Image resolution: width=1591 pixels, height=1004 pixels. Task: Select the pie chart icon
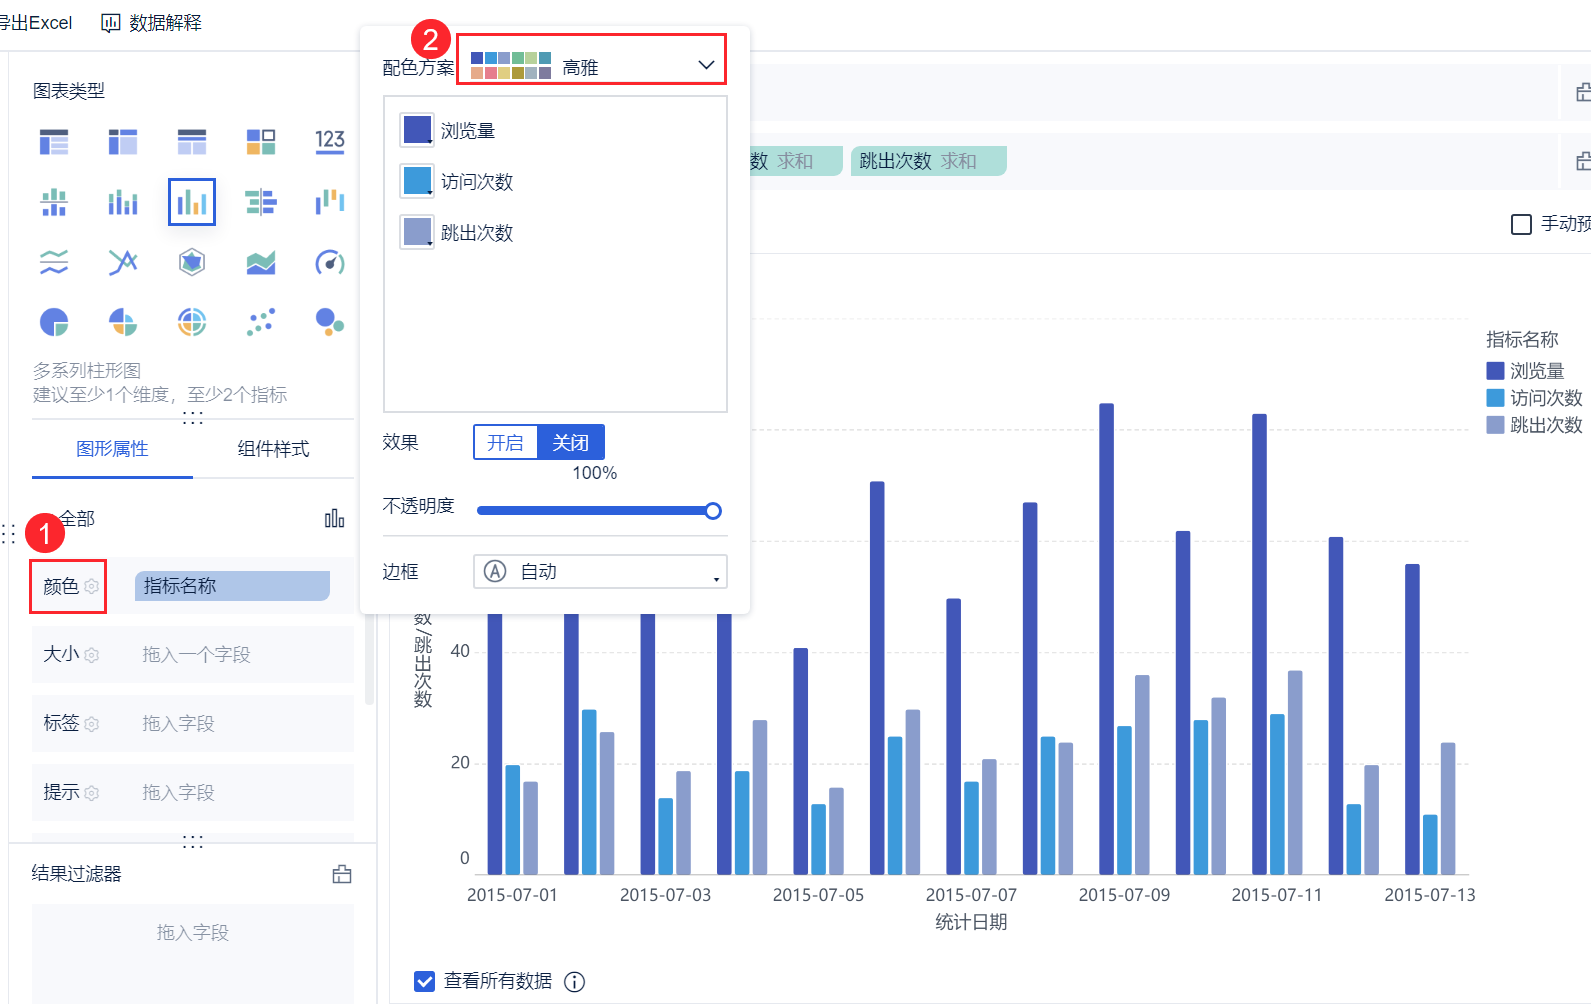click(54, 322)
